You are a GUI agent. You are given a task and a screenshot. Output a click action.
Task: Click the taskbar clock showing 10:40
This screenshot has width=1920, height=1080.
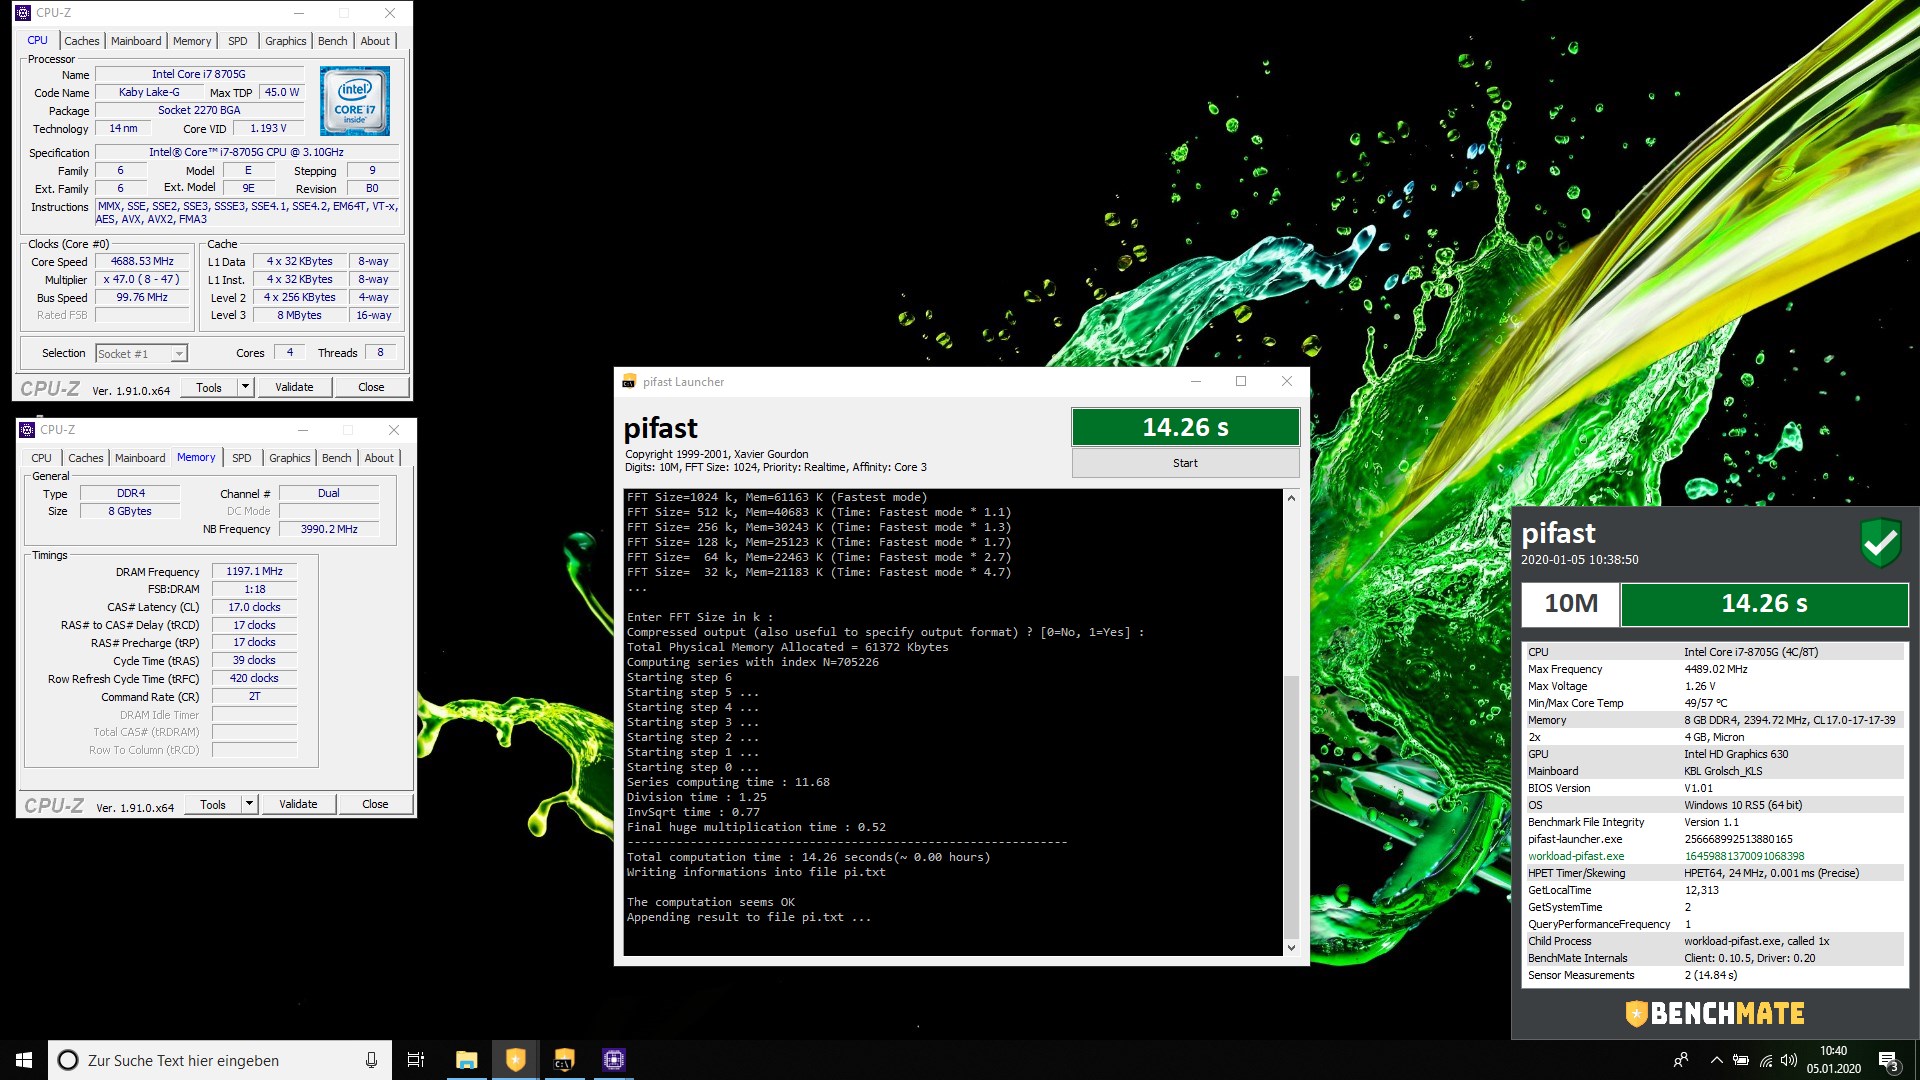(1833, 1060)
